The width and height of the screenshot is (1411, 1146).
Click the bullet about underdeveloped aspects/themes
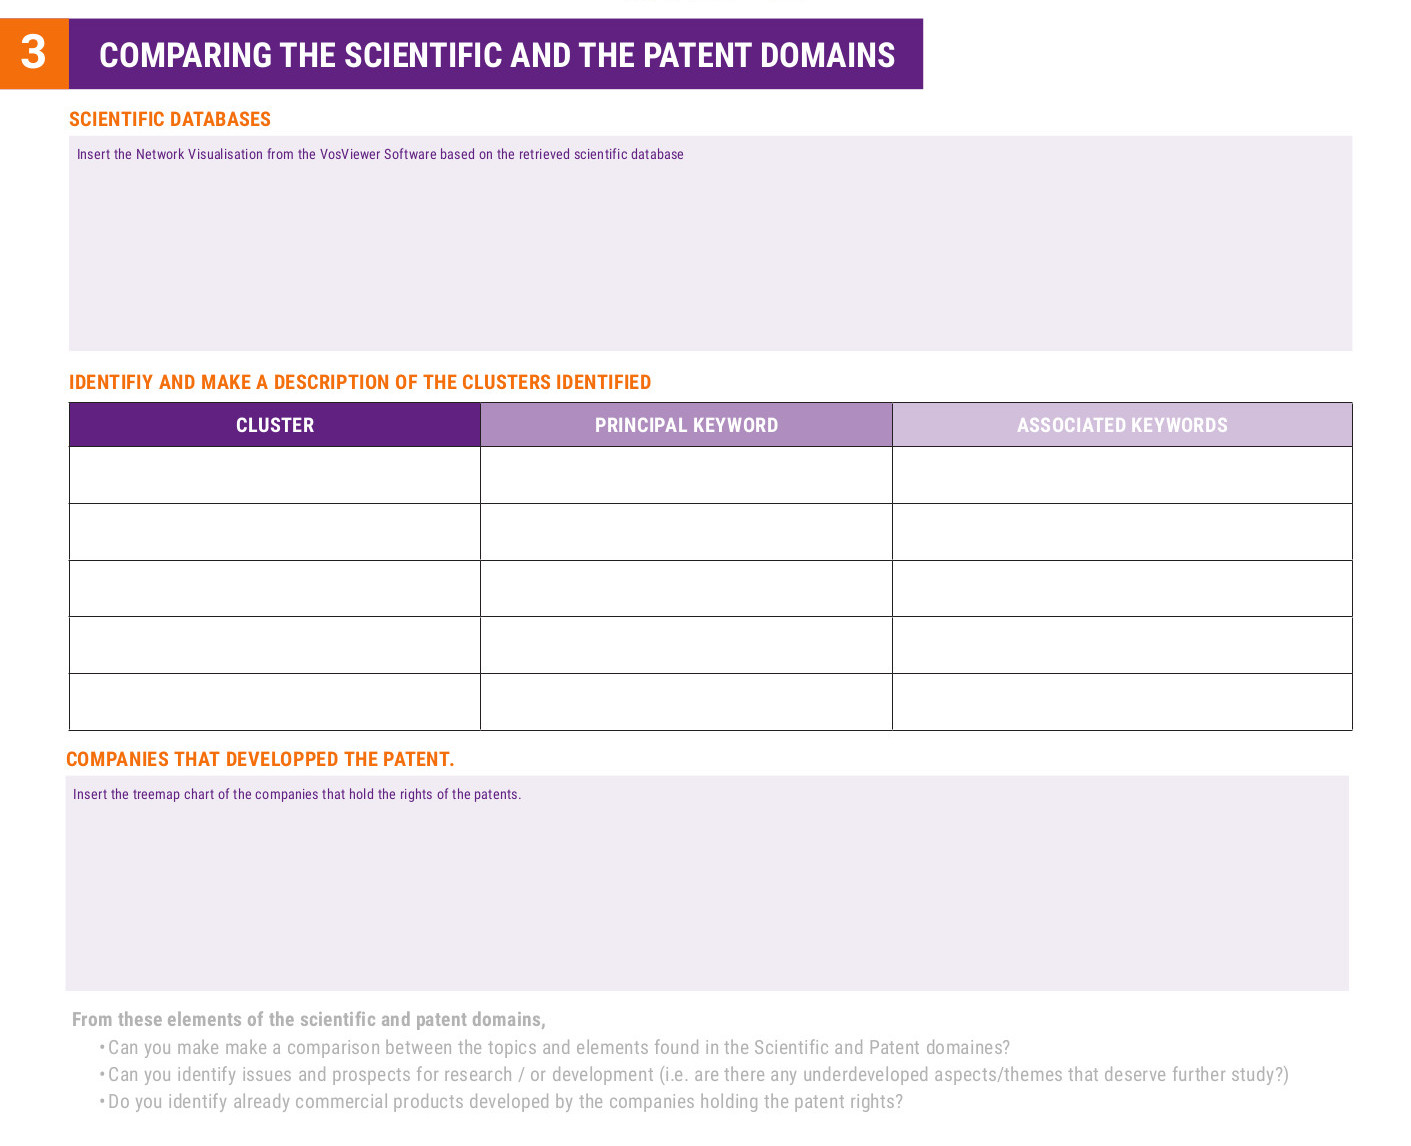point(698,1075)
